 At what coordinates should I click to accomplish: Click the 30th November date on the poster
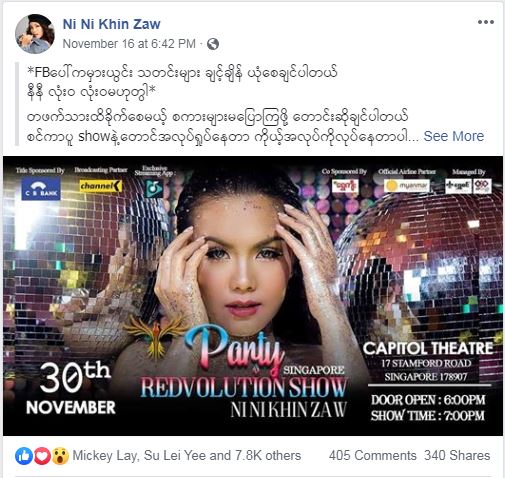pyautogui.click(x=71, y=389)
